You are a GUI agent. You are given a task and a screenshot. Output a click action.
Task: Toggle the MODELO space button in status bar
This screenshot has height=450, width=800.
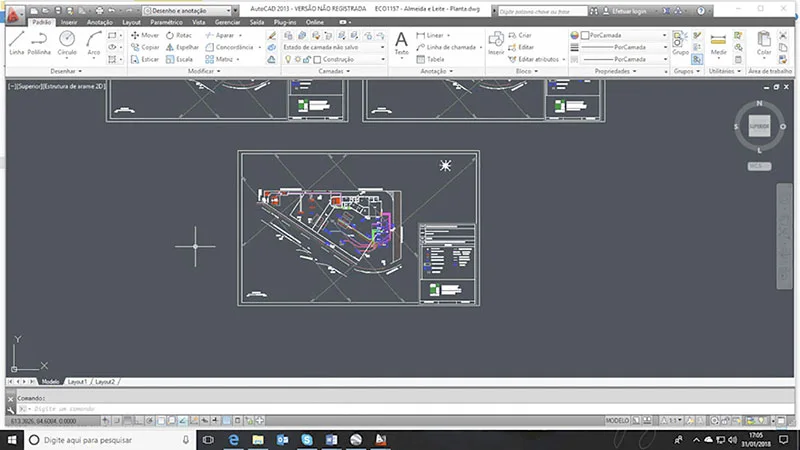619,421
